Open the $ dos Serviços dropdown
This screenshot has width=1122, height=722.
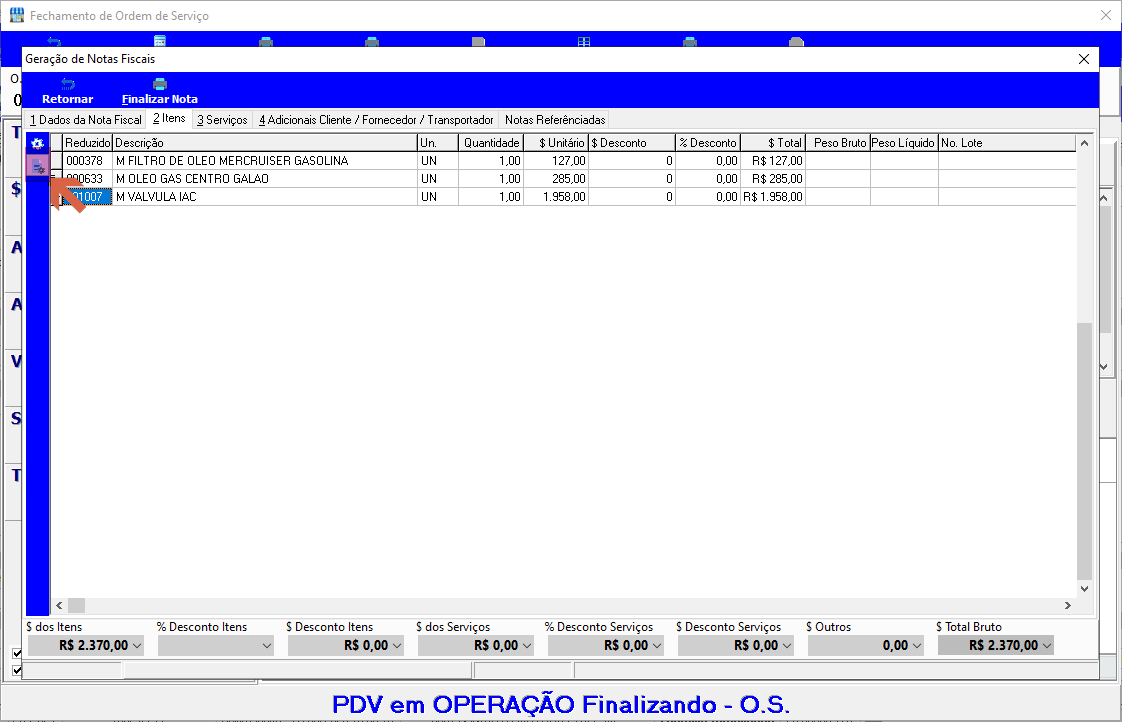point(527,645)
